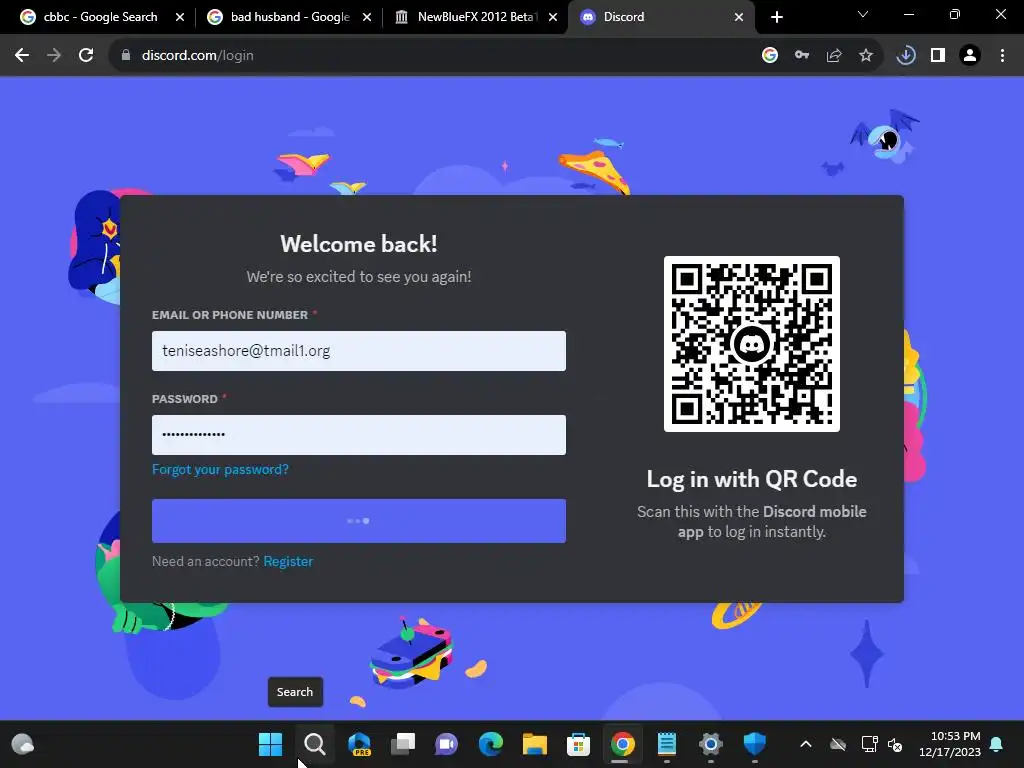
Task: Open Settings gear on taskbar
Action: click(x=711, y=744)
